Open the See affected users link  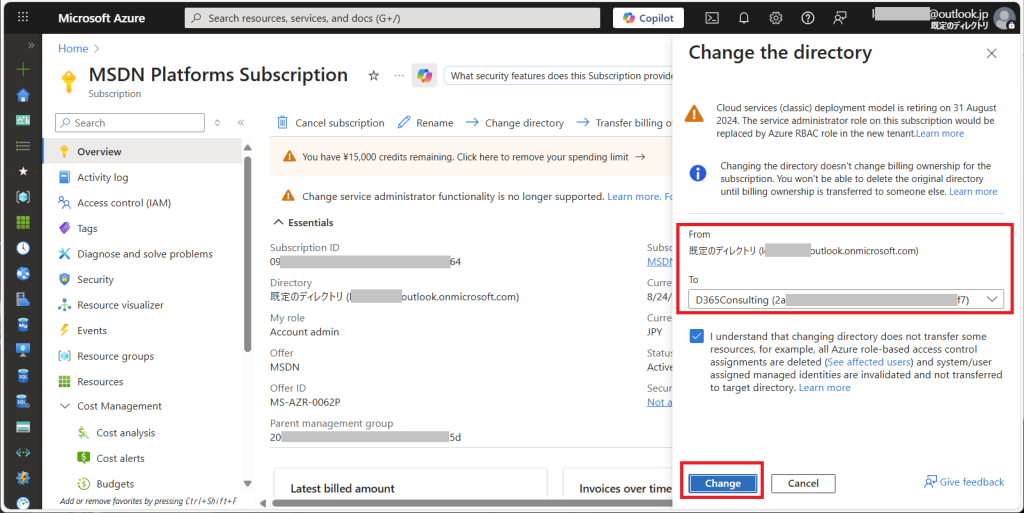coord(868,362)
